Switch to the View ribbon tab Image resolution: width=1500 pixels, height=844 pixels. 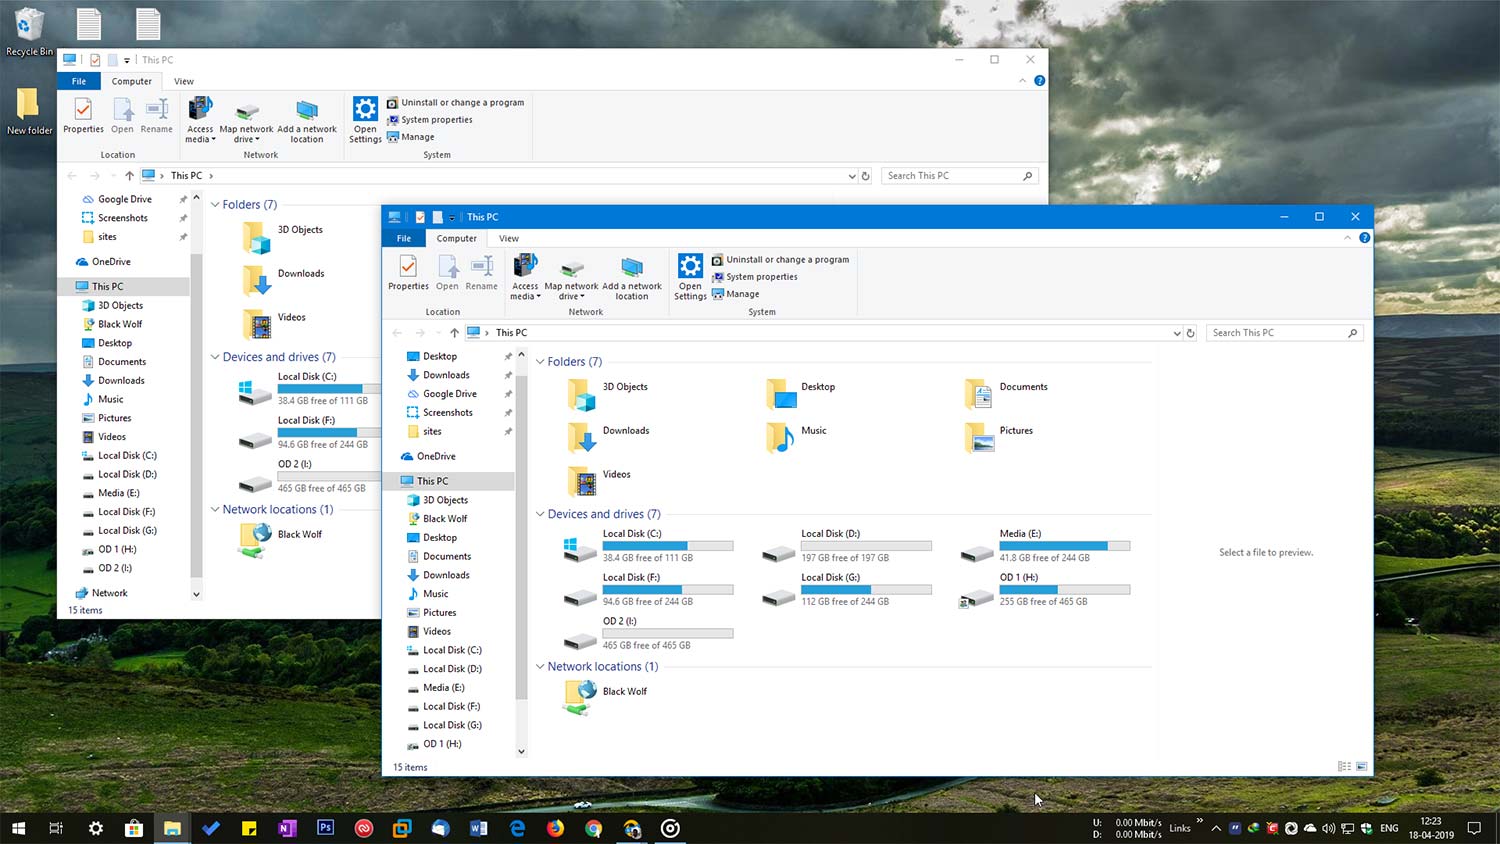509,238
